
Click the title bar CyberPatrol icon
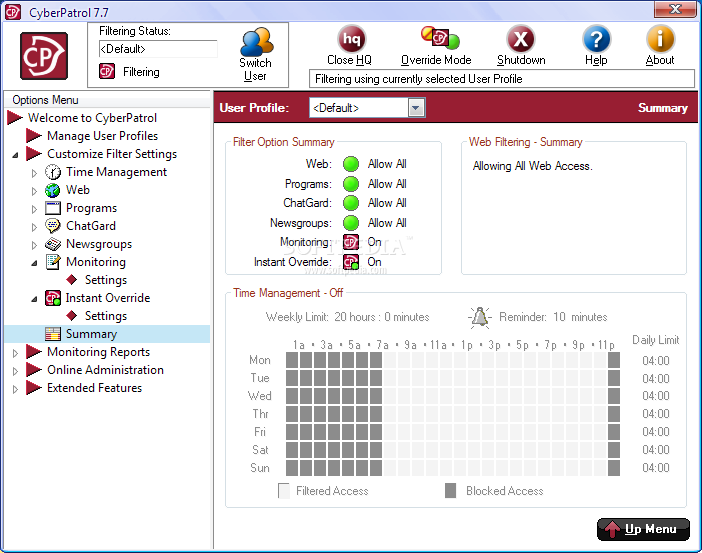pyautogui.click(x=13, y=12)
